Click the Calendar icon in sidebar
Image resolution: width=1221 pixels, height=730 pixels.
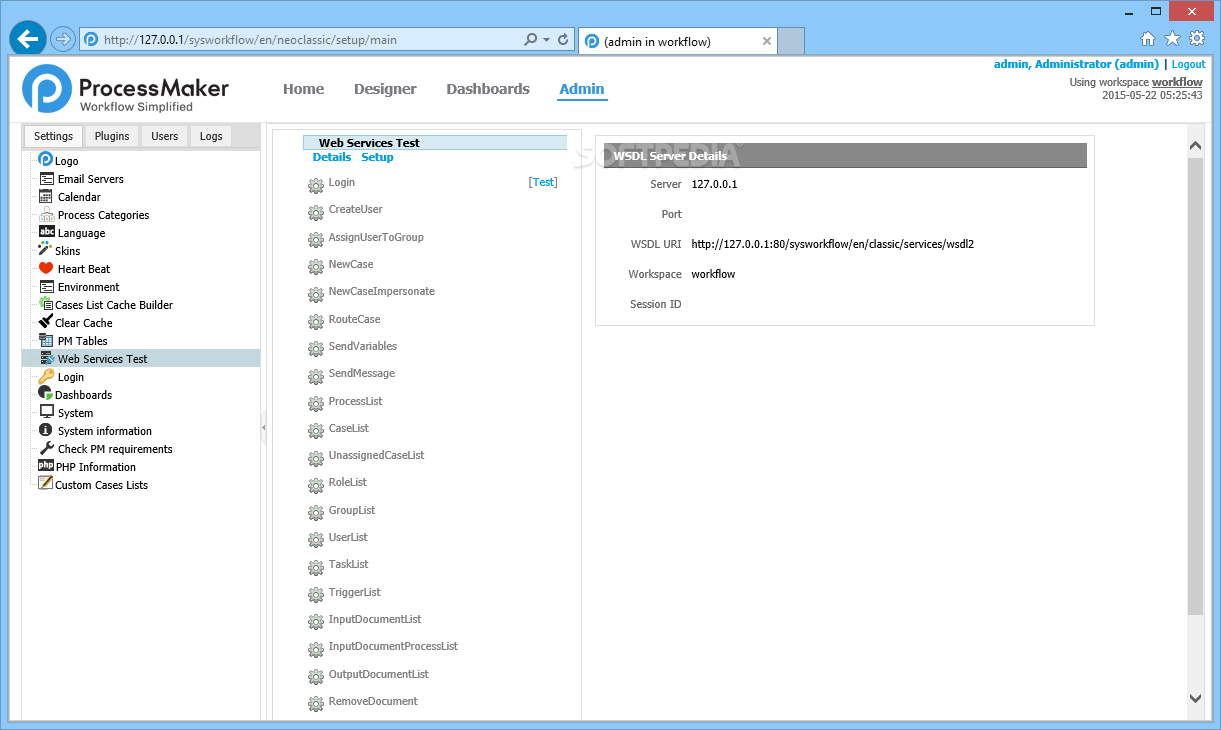[x=47, y=196]
